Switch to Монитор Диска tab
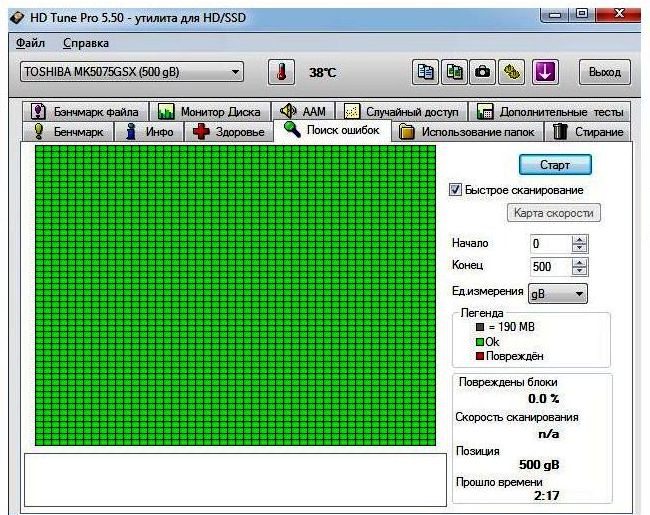This screenshot has width=650, height=515. pos(210,112)
